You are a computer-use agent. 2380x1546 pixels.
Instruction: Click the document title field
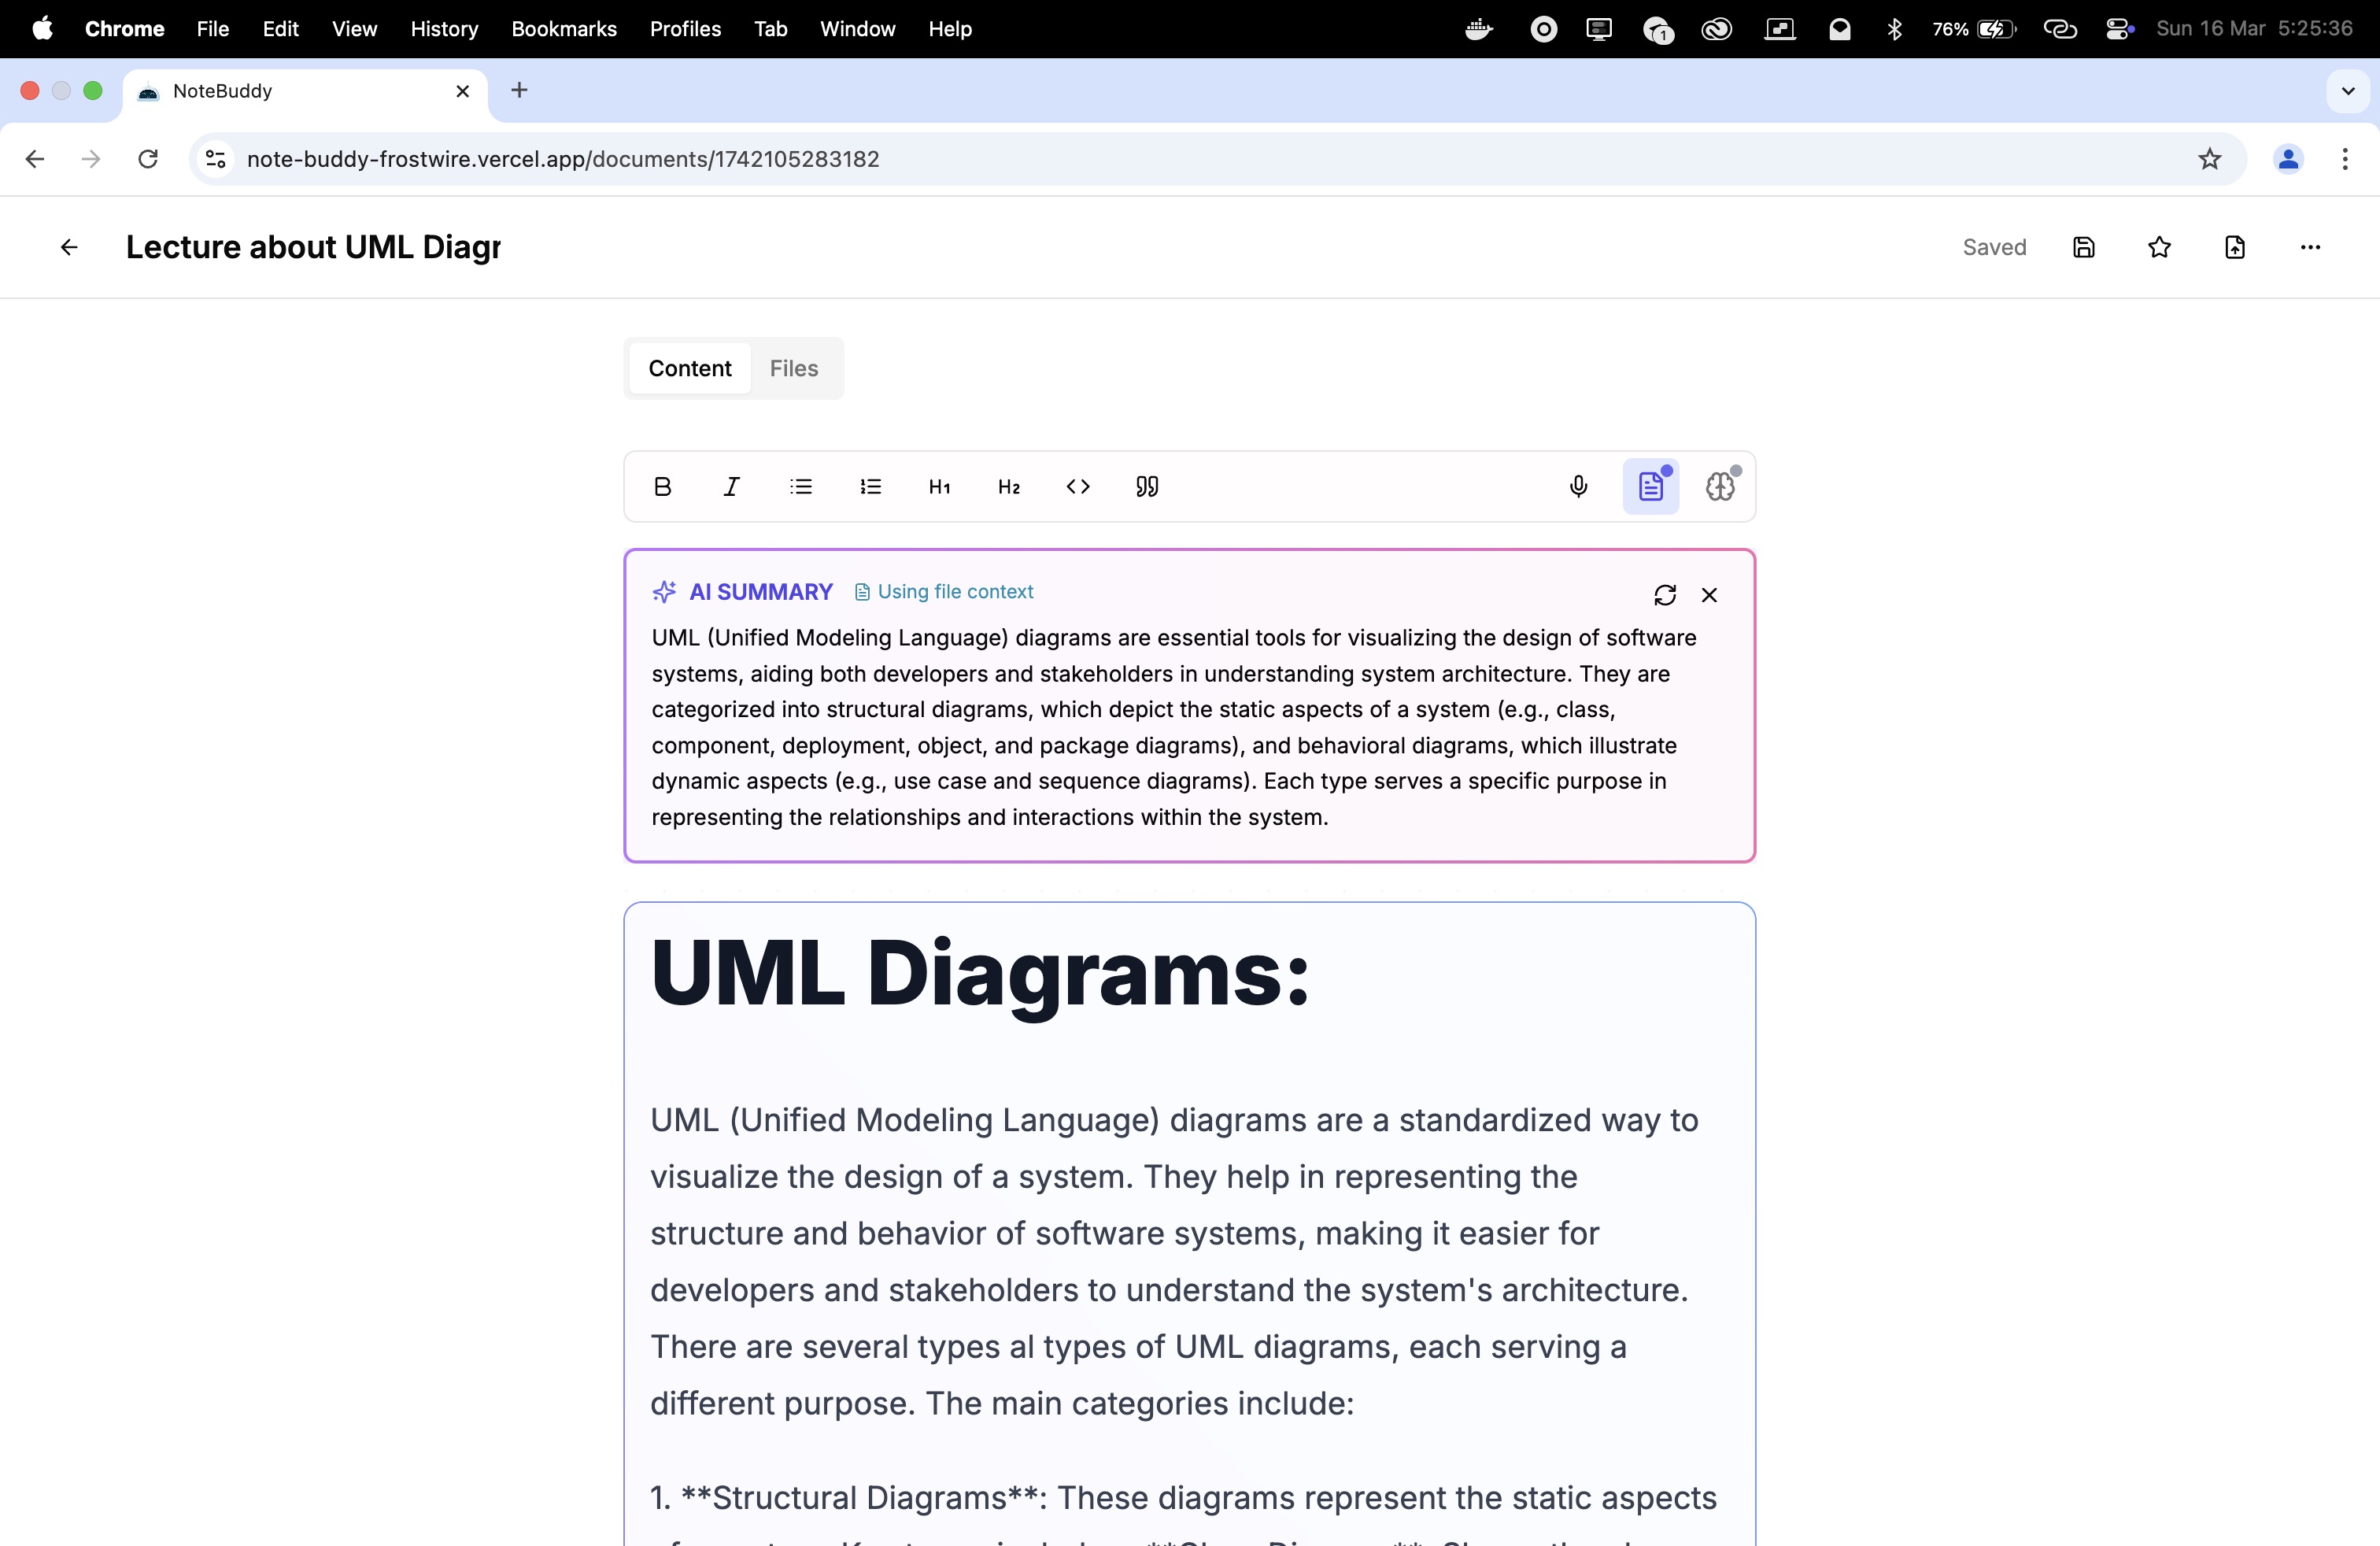click(x=313, y=247)
